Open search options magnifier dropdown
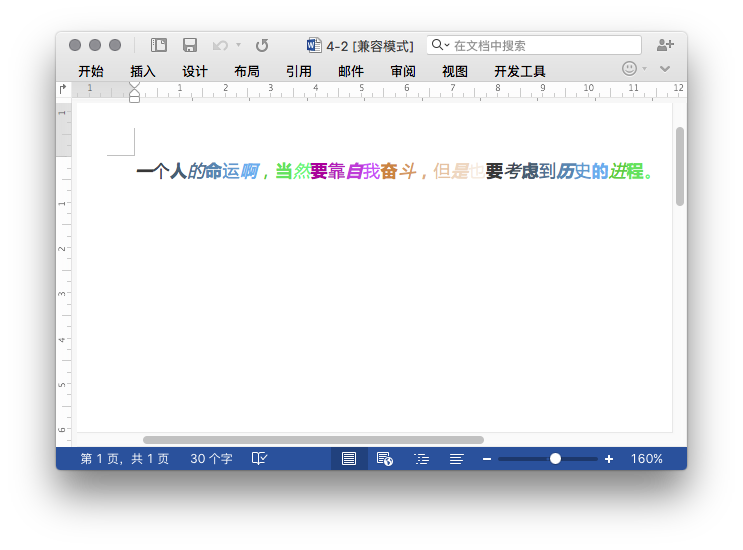 [440, 45]
